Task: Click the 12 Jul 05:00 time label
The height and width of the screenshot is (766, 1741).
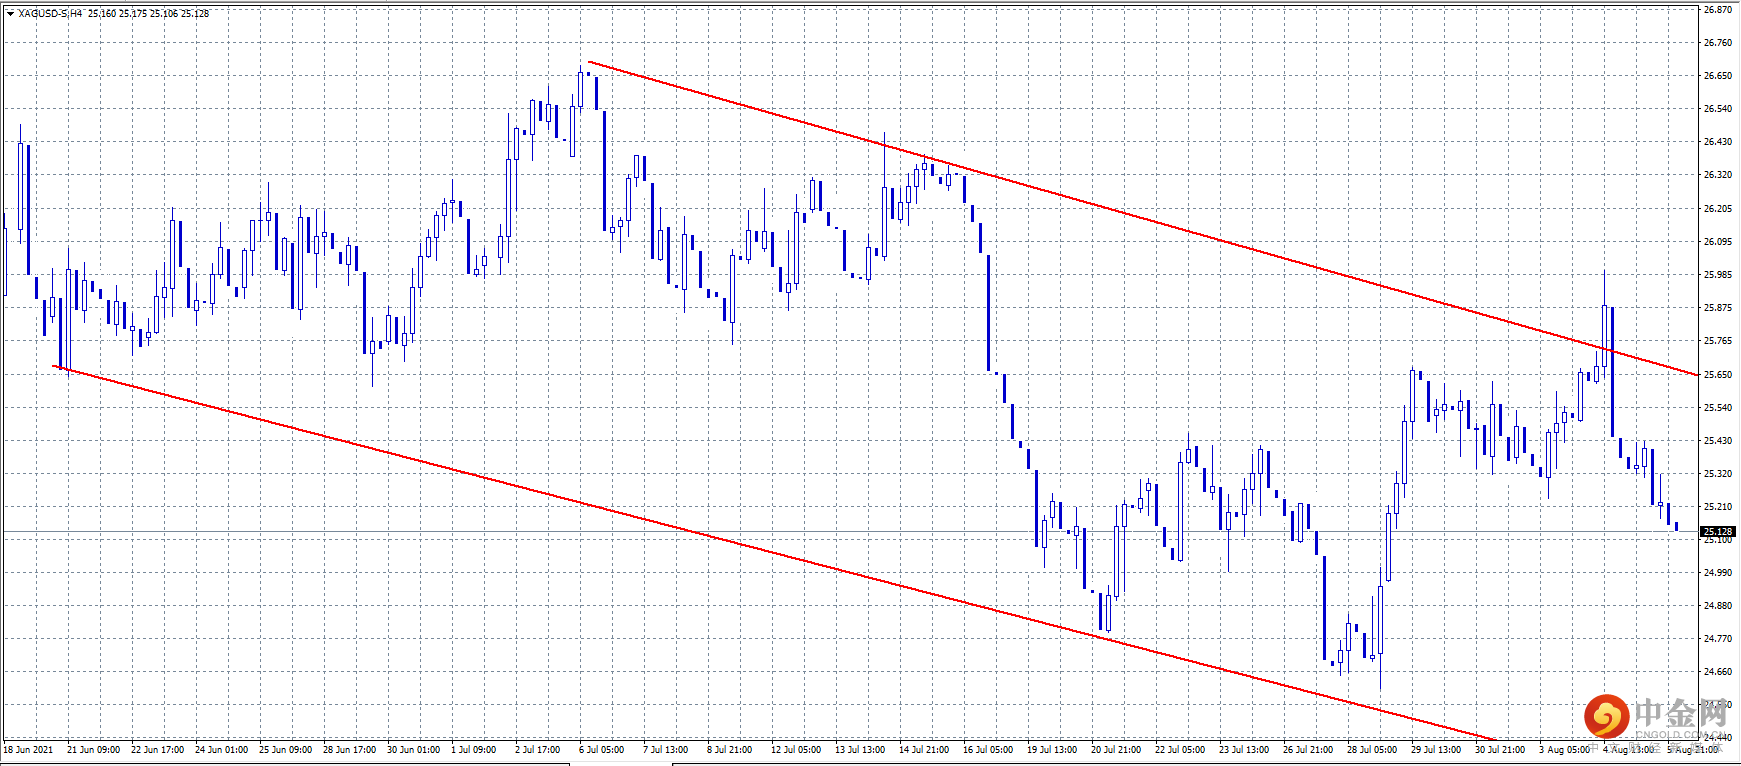Action: click(x=796, y=750)
